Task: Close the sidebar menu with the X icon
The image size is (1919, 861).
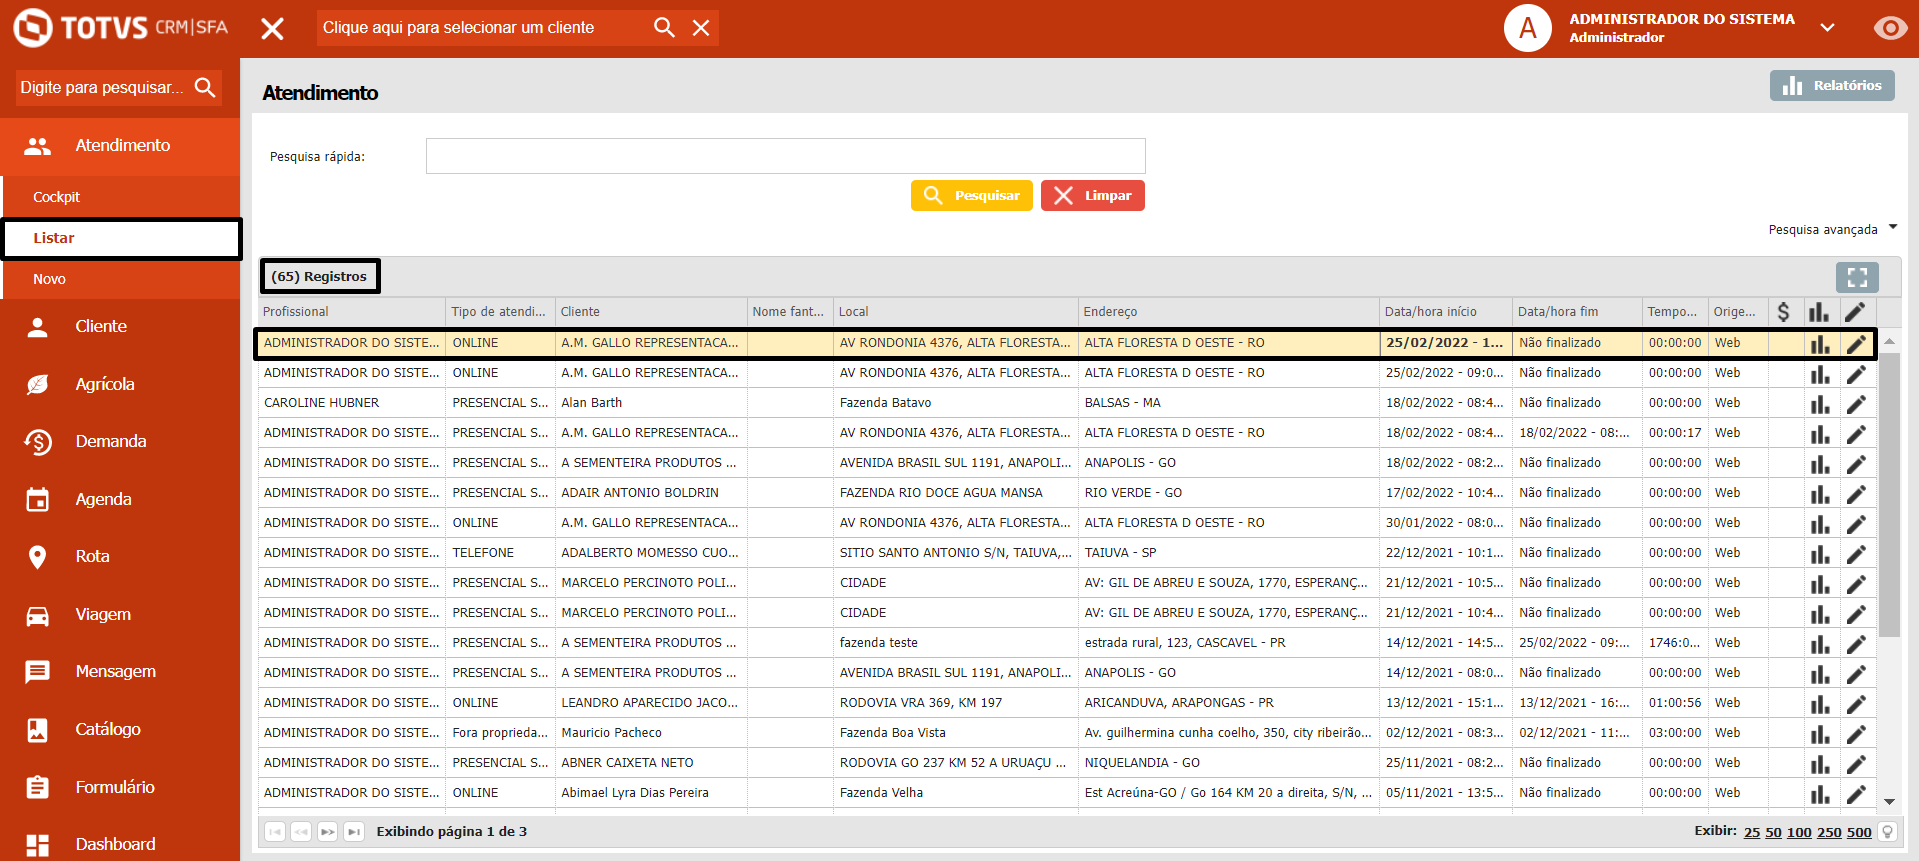Action: pyautogui.click(x=272, y=28)
